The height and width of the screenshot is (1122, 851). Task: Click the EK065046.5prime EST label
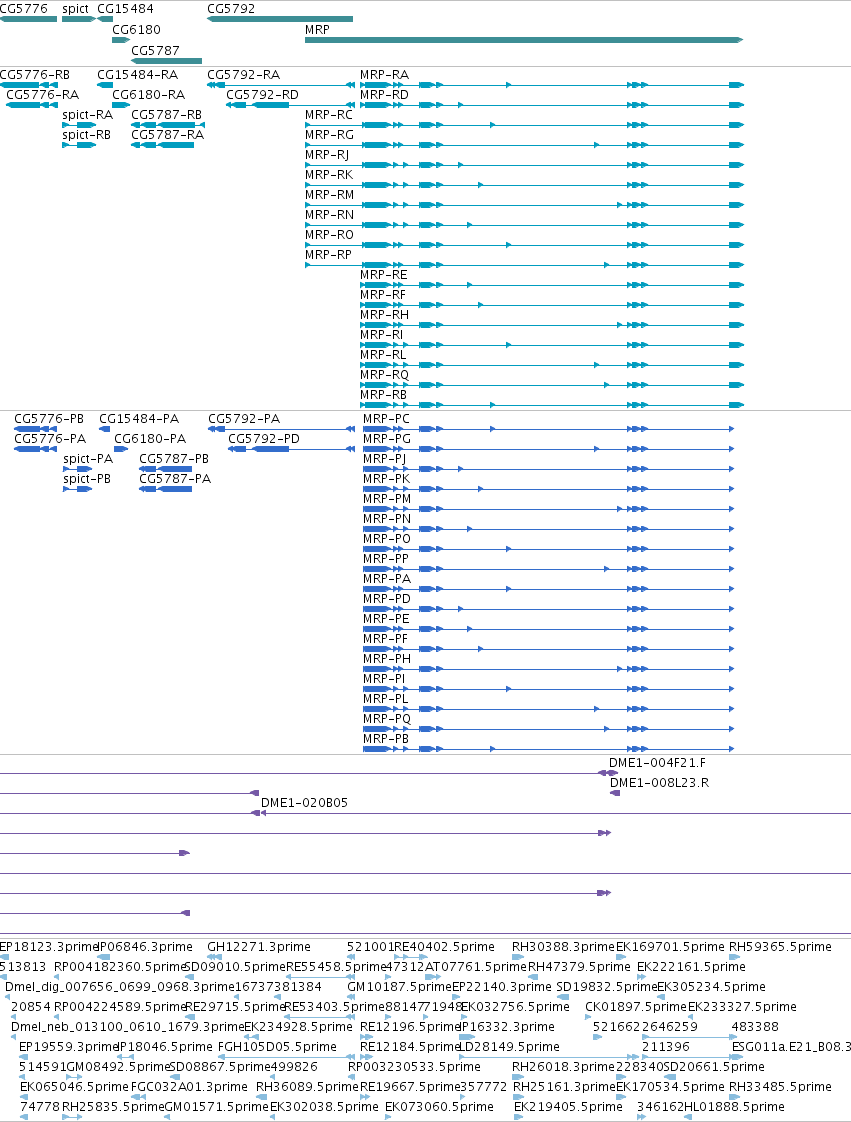[x=74, y=1087]
